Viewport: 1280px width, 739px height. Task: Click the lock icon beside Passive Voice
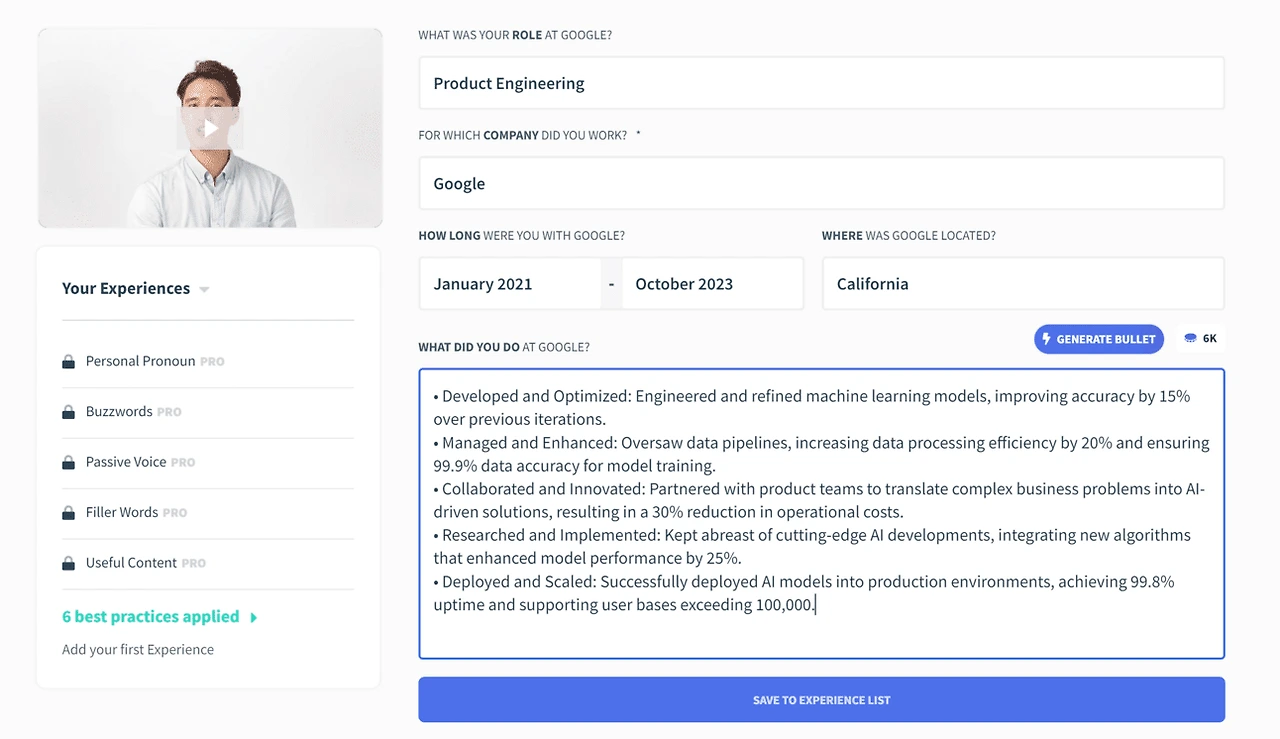pyautogui.click(x=68, y=462)
